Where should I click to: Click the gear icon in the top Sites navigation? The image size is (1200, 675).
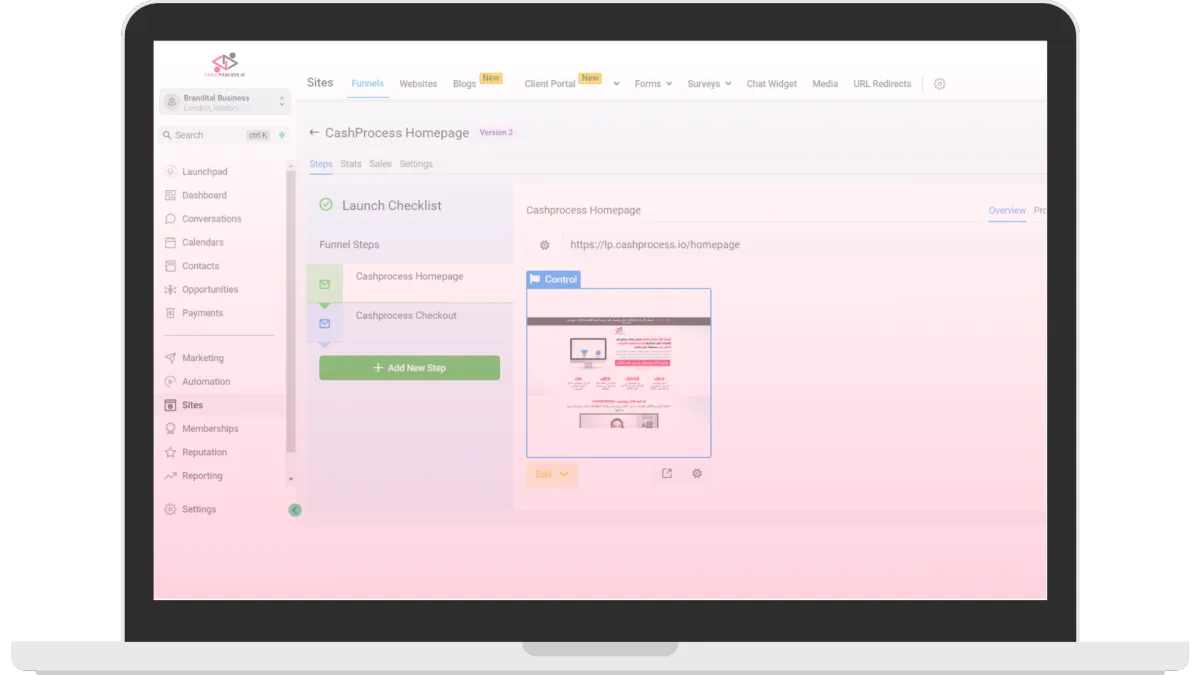(940, 84)
